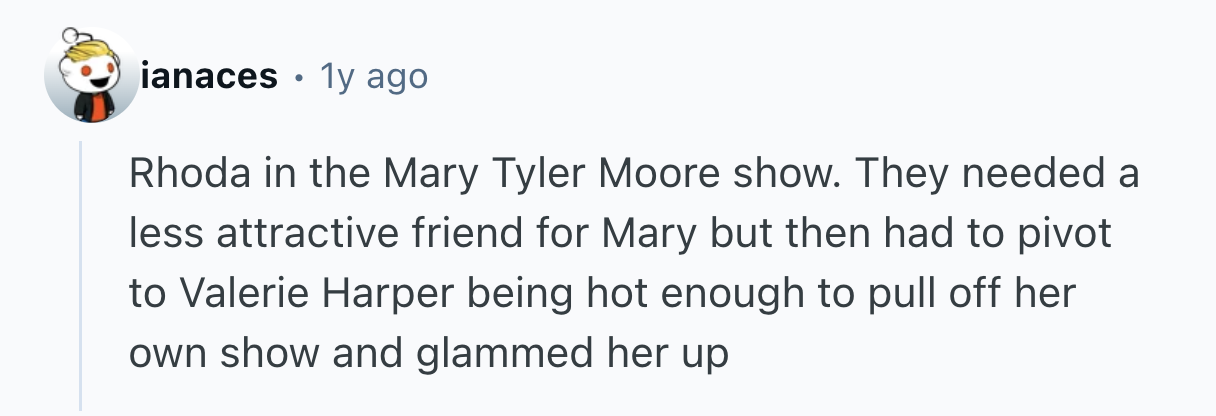
Task: Click the comment text body paragraph
Action: (x=630, y=264)
